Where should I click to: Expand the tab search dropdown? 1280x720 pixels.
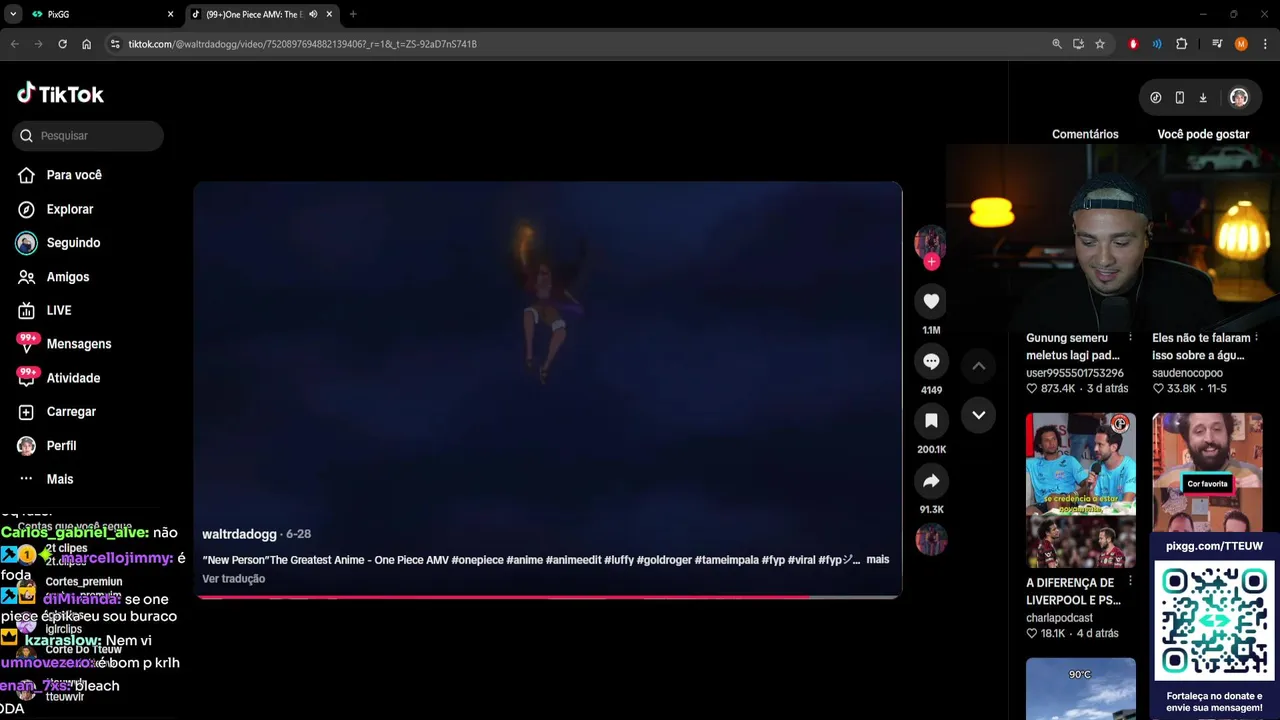(13, 14)
